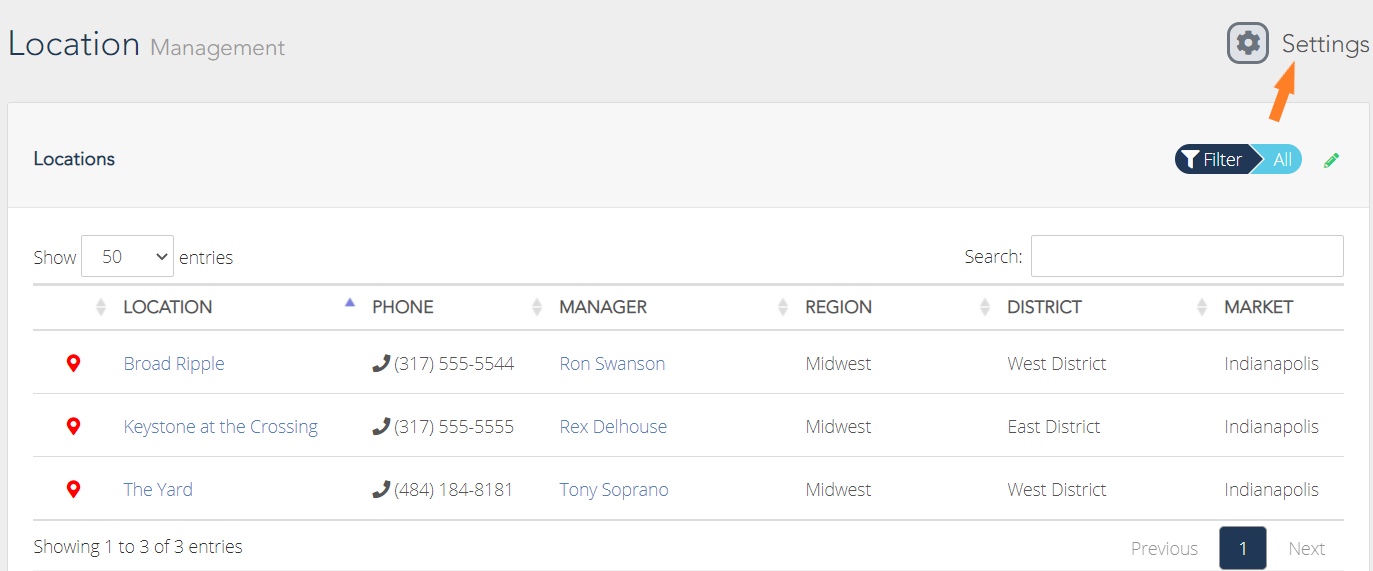
Task: Sort by the MANAGER column header
Action: pos(603,307)
